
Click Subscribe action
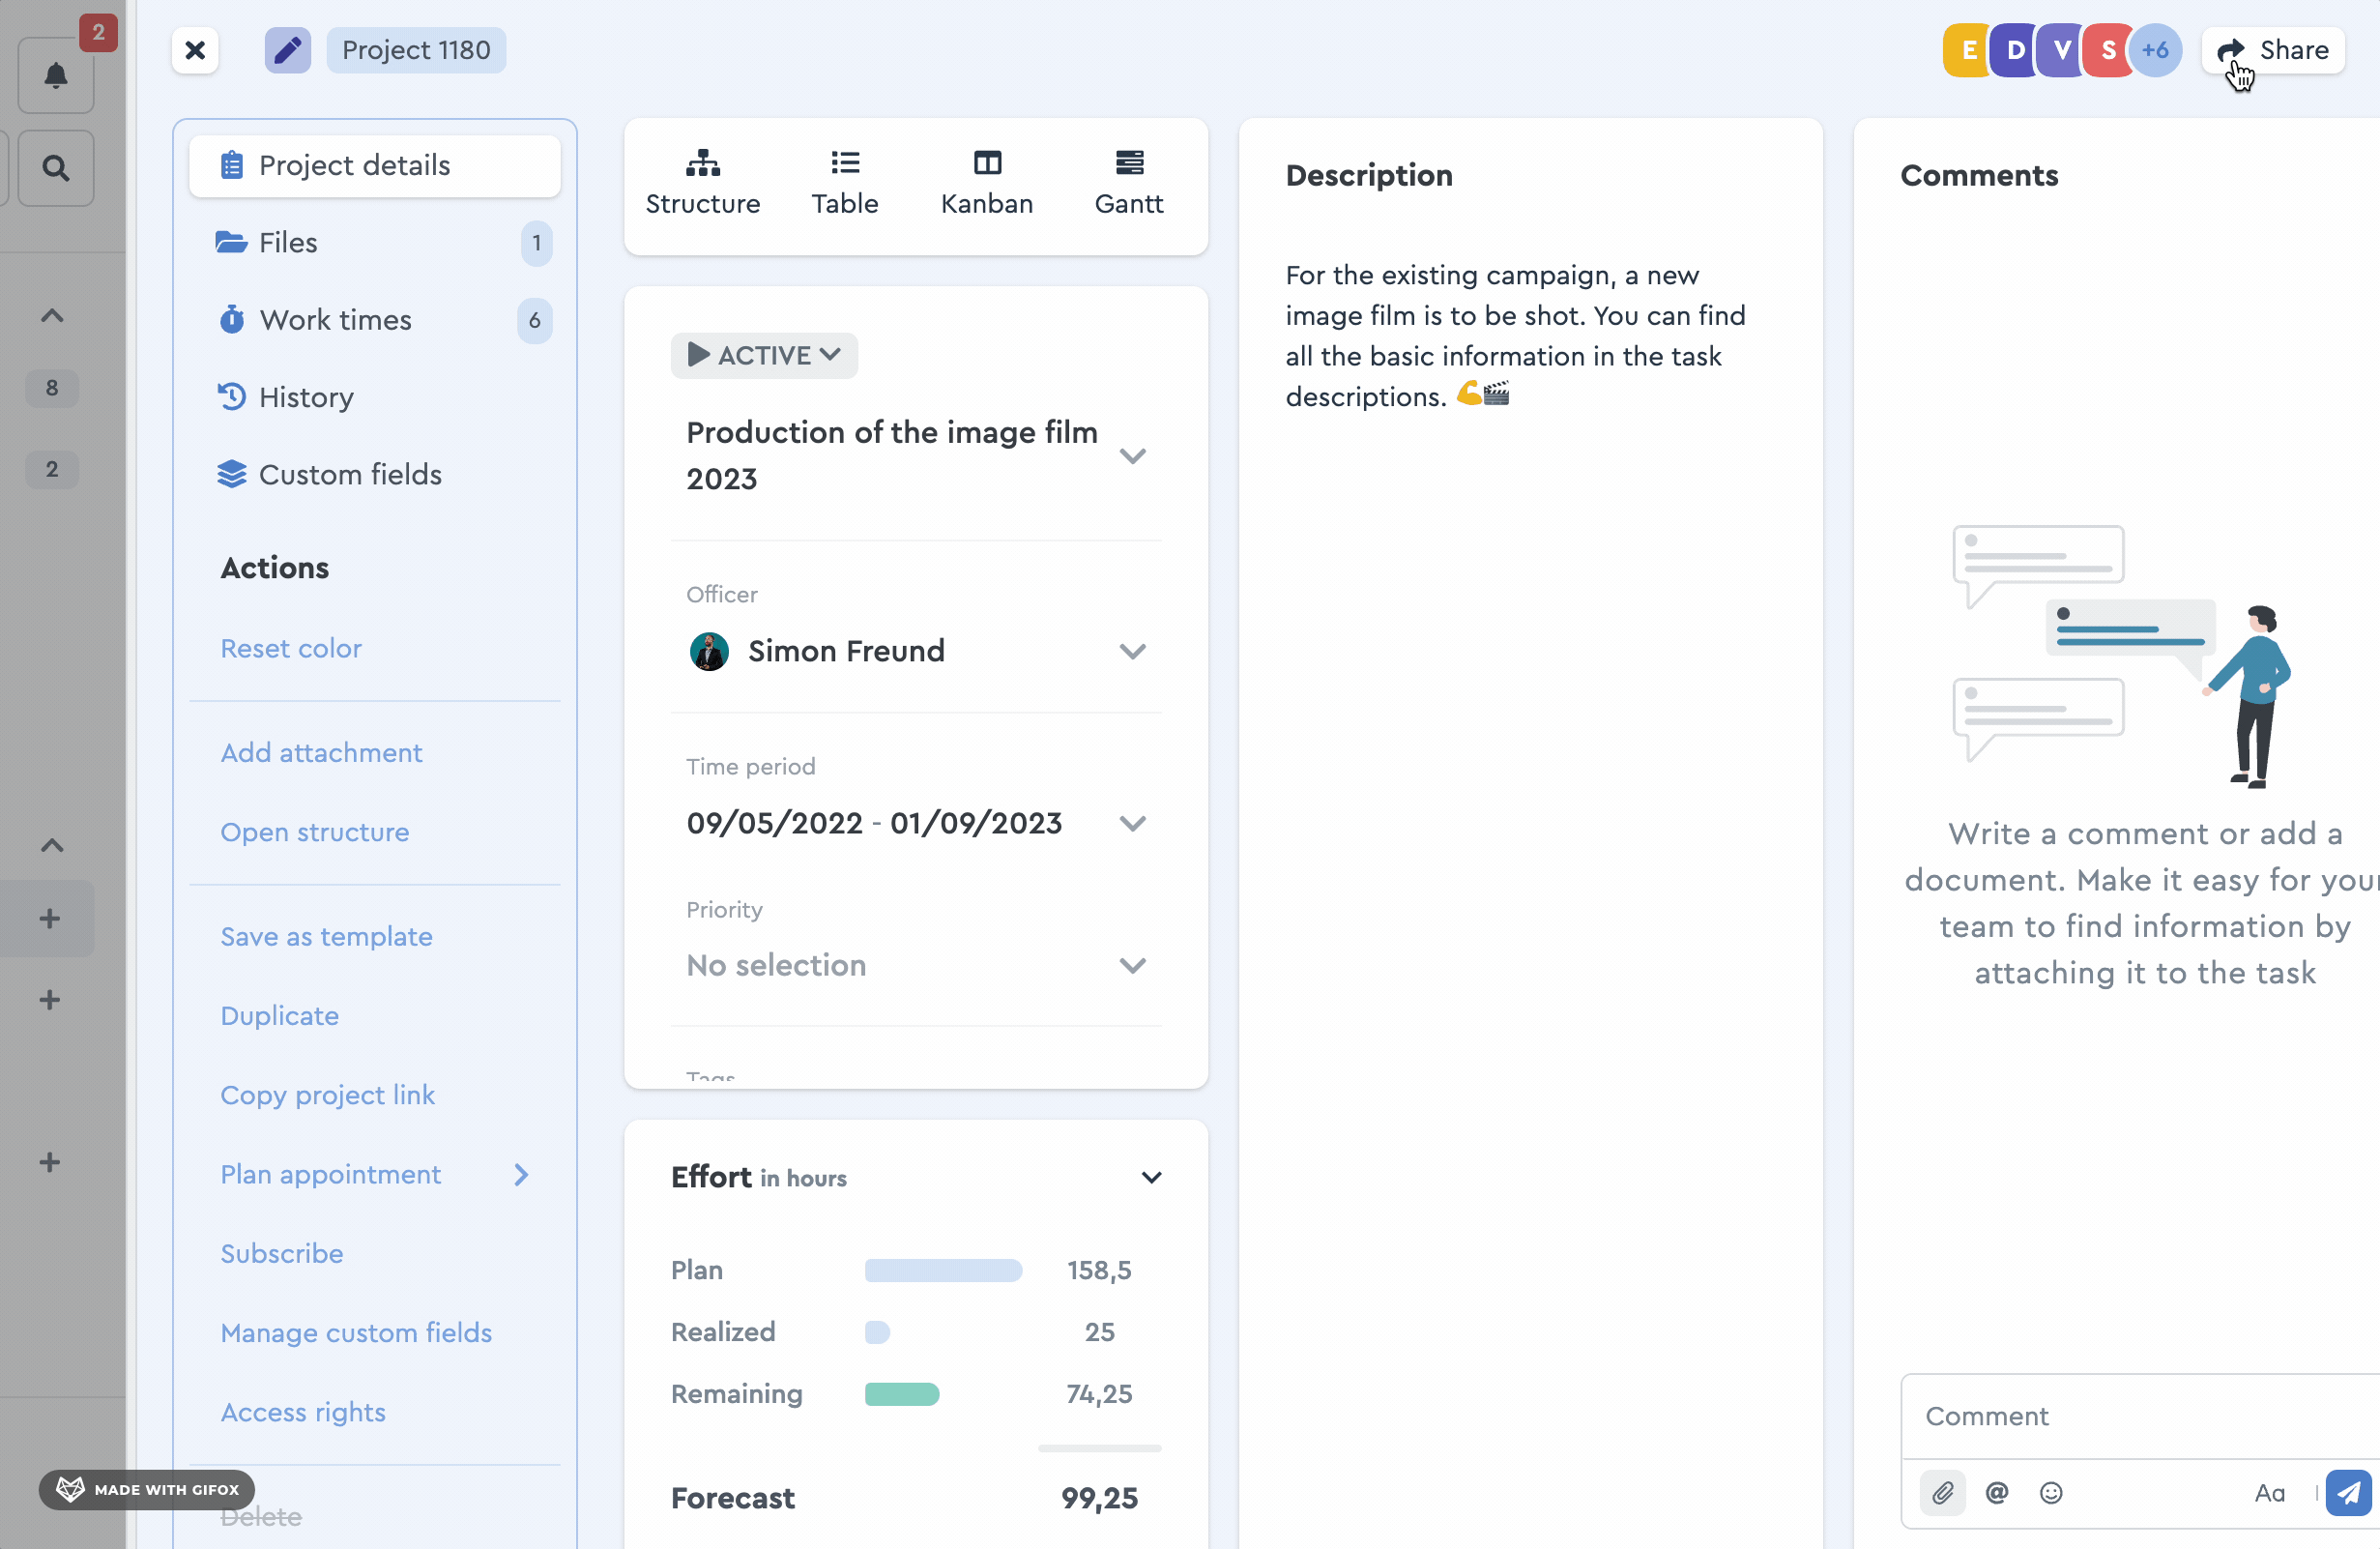pyautogui.click(x=281, y=1253)
